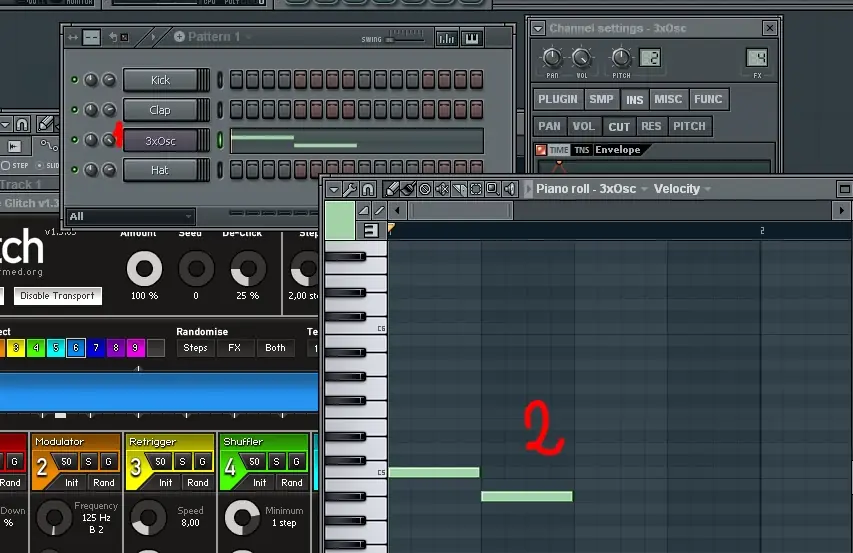The image size is (853, 553).
Task: Open keyboard editor in step sequencer
Action: pos(472,38)
